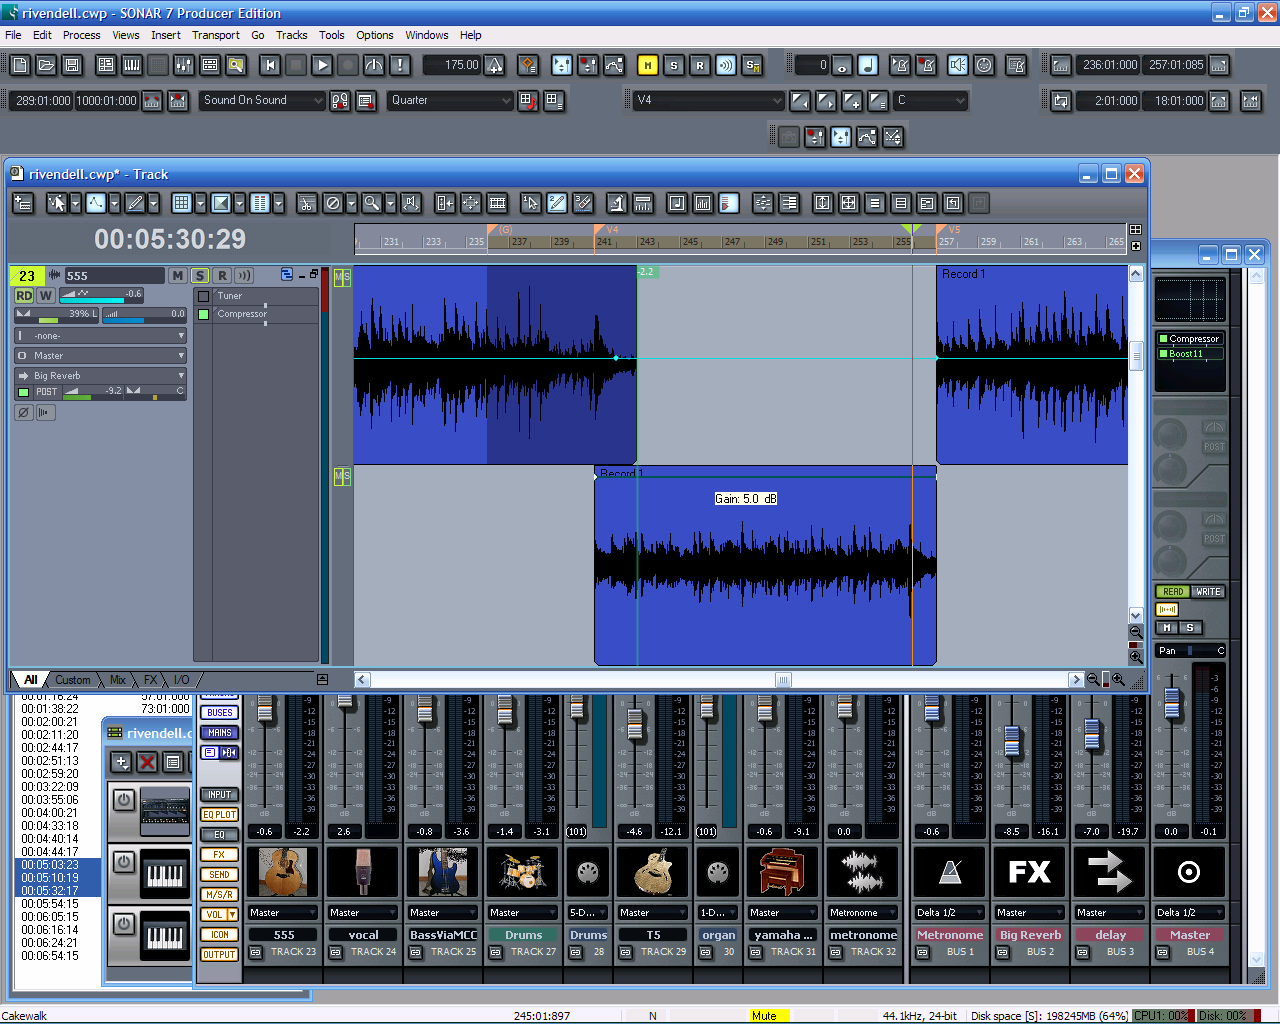Toggle phase invert on track 555
The height and width of the screenshot is (1024, 1280).
[x=24, y=412]
